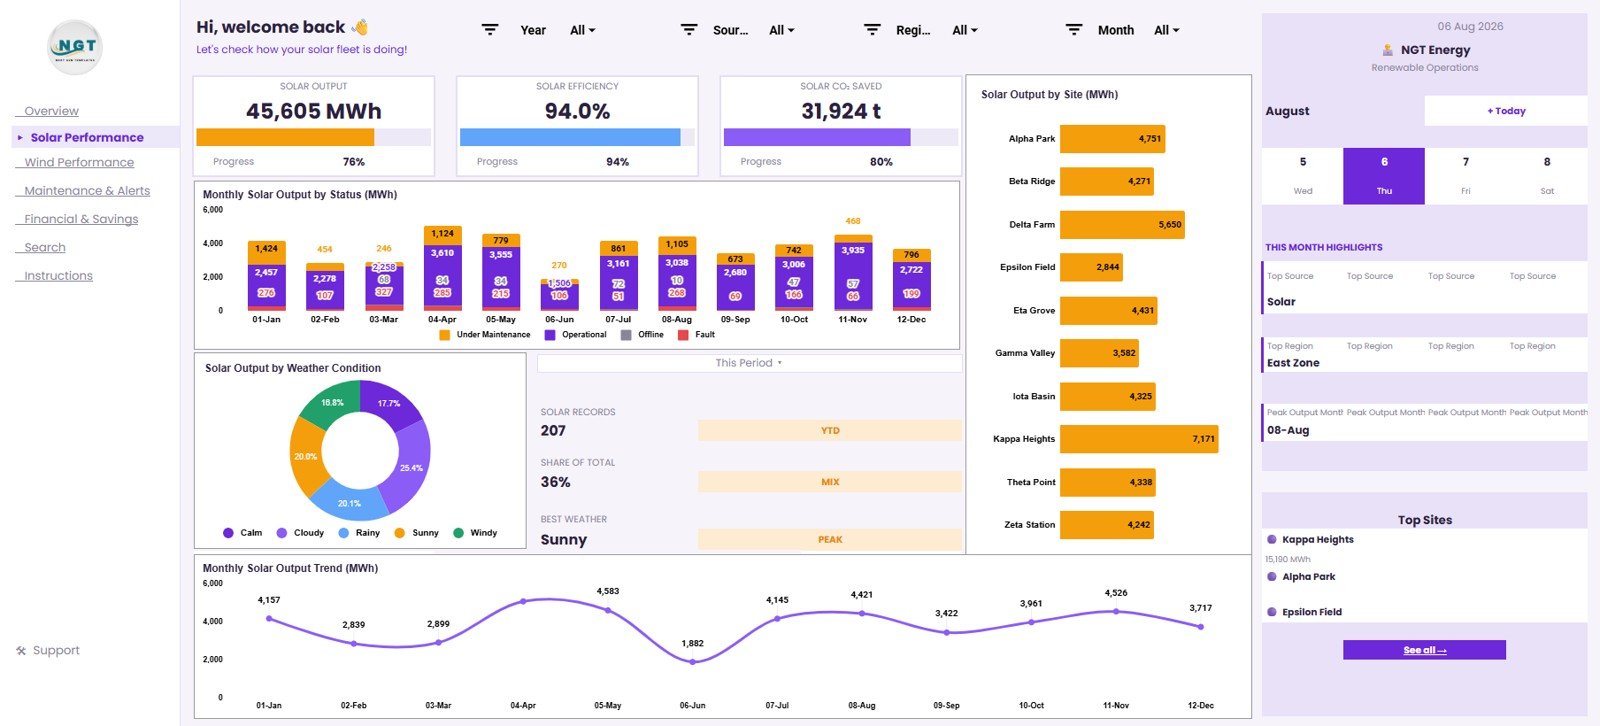Open the Month All dropdown
1600x726 pixels.
(x=1166, y=30)
